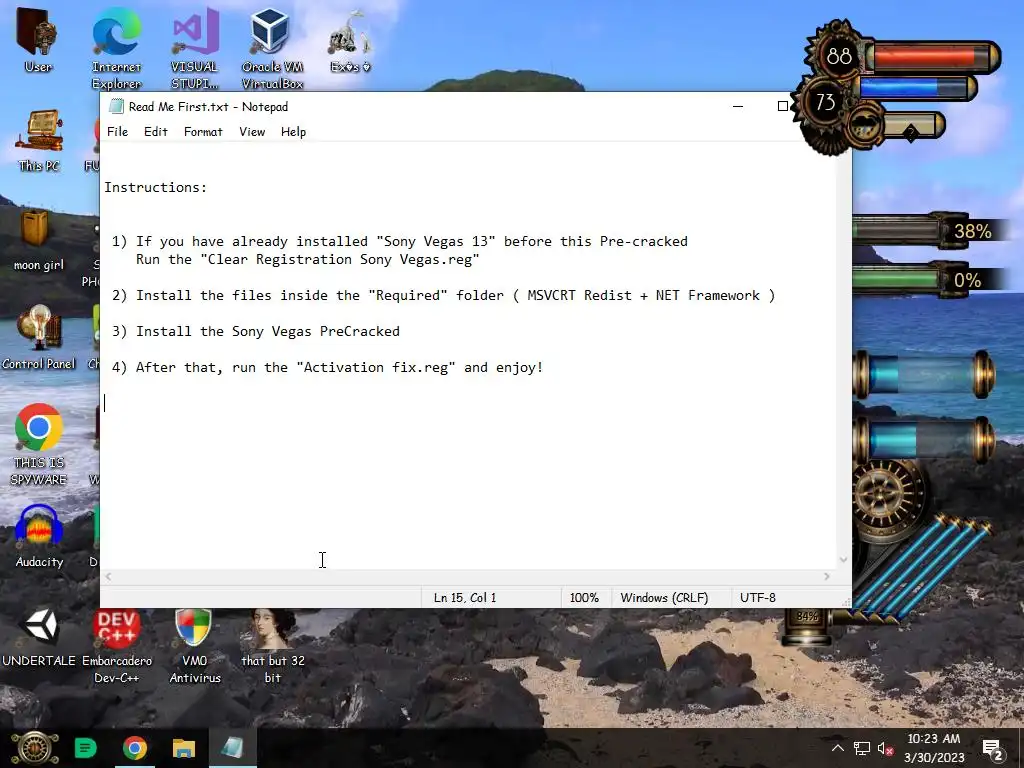Launch Audacity from the desktop

[x=39, y=536]
